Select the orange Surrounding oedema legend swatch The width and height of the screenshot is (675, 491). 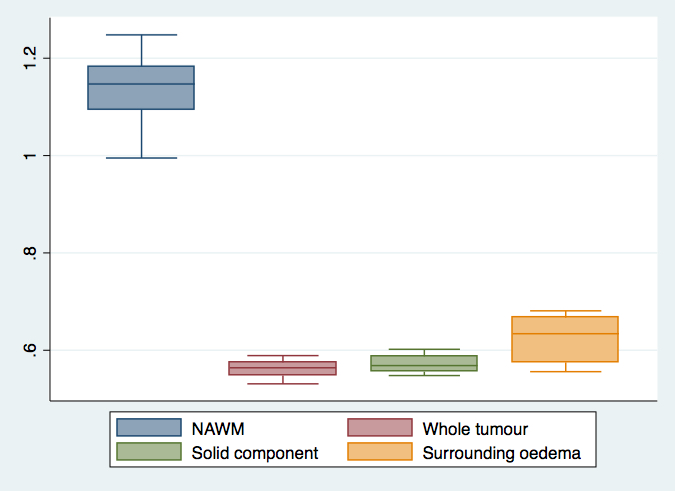(379, 452)
